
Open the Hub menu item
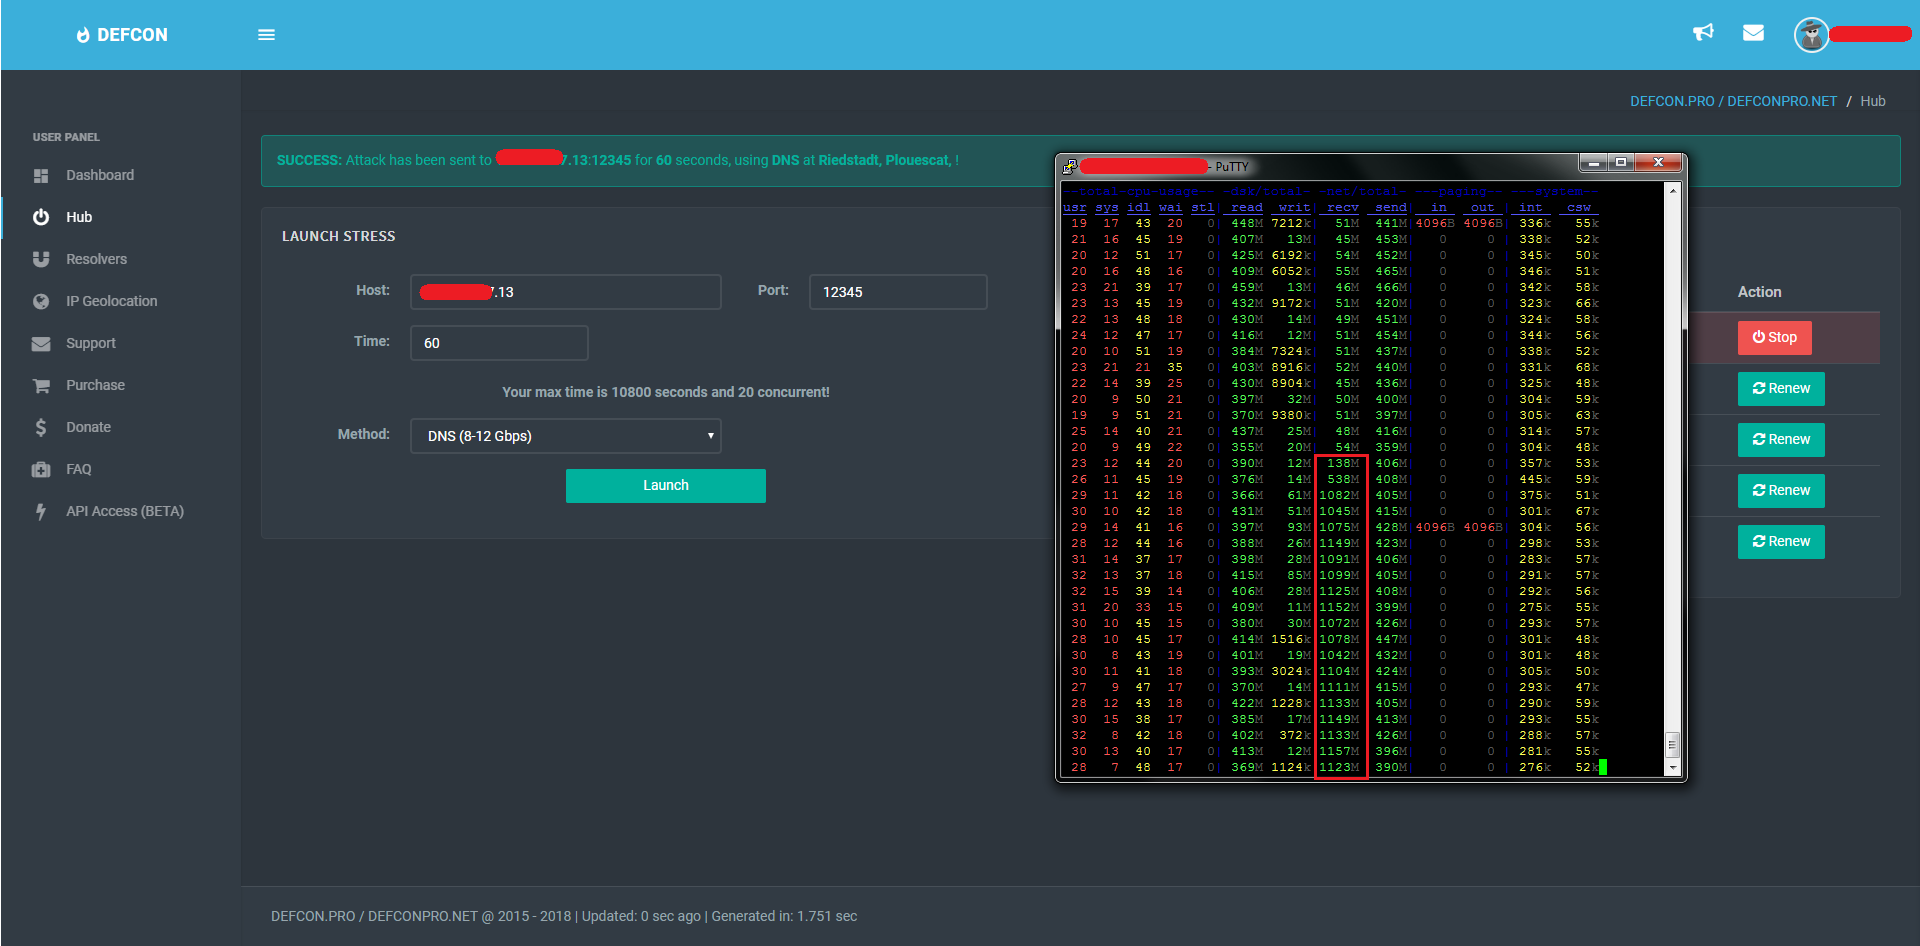79,217
